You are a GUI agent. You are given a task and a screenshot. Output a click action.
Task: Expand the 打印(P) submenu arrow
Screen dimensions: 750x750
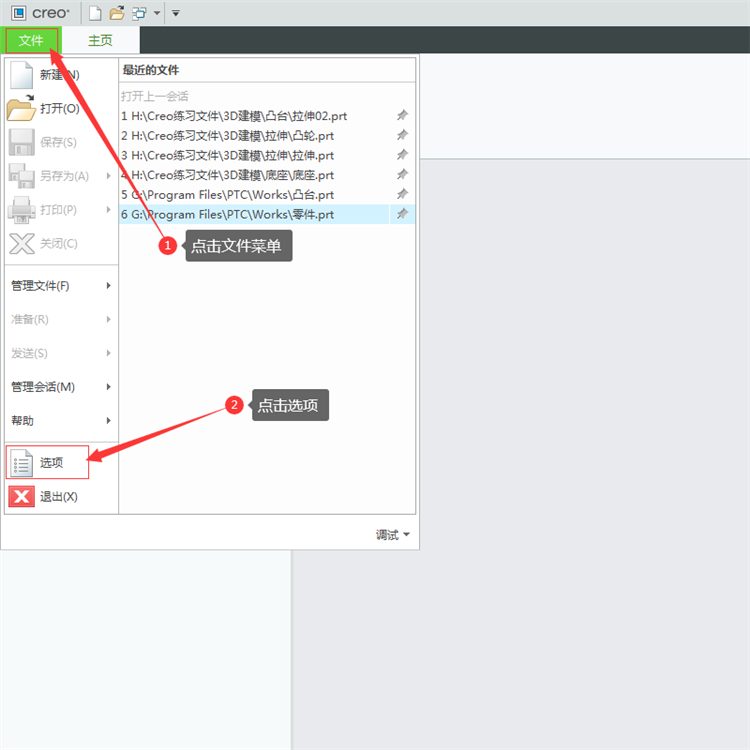(x=109, y=210)
